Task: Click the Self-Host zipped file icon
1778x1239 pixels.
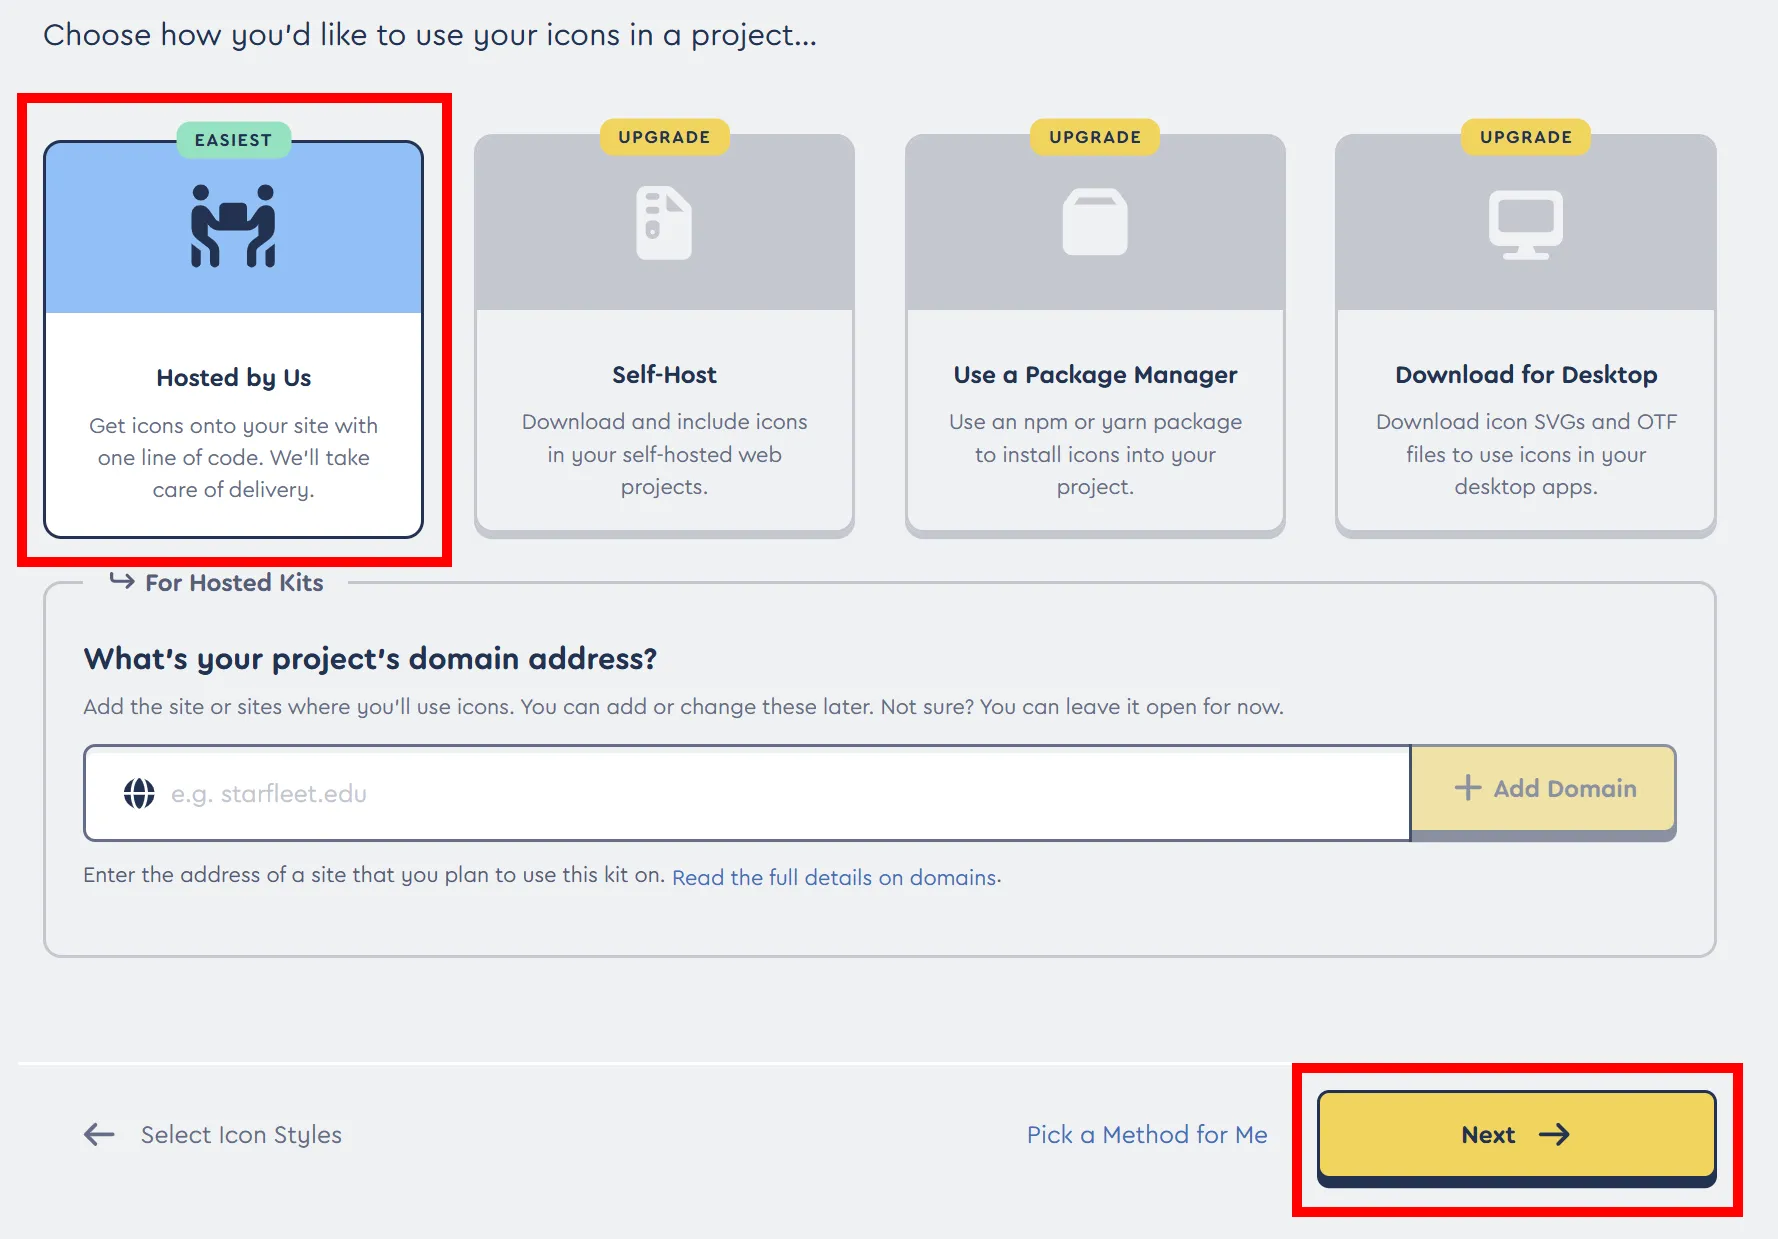Action: click(x=664, y=223)
